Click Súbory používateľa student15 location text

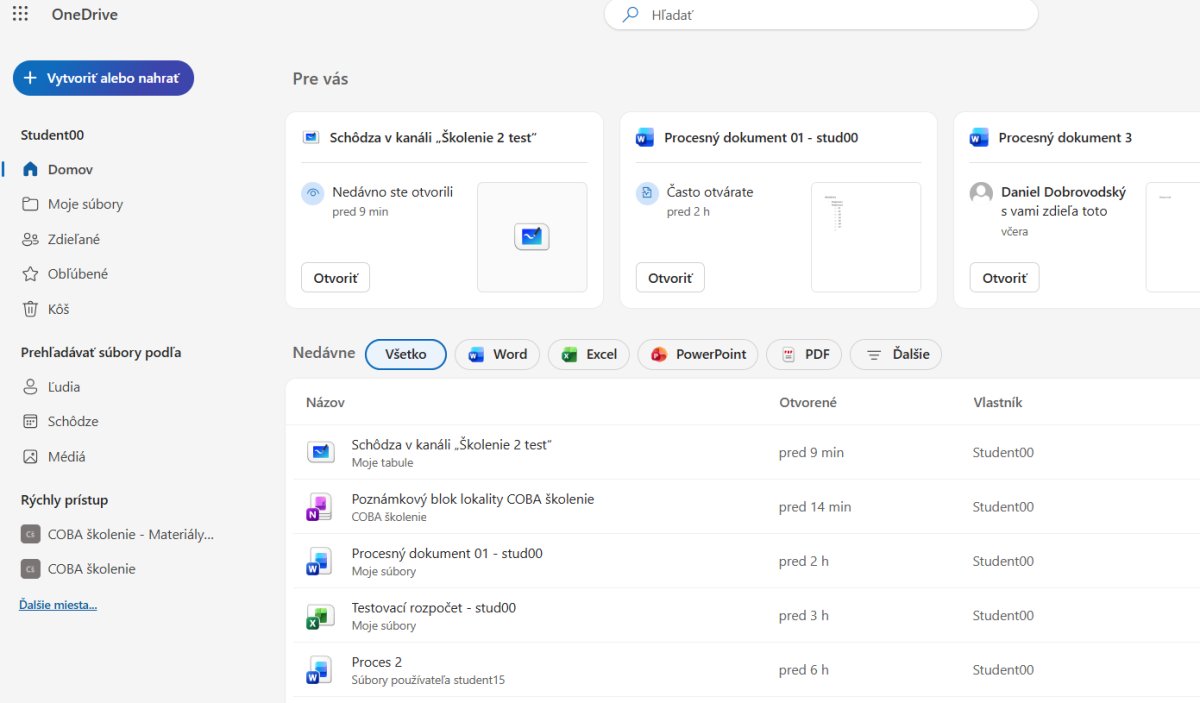pos(428,681)
